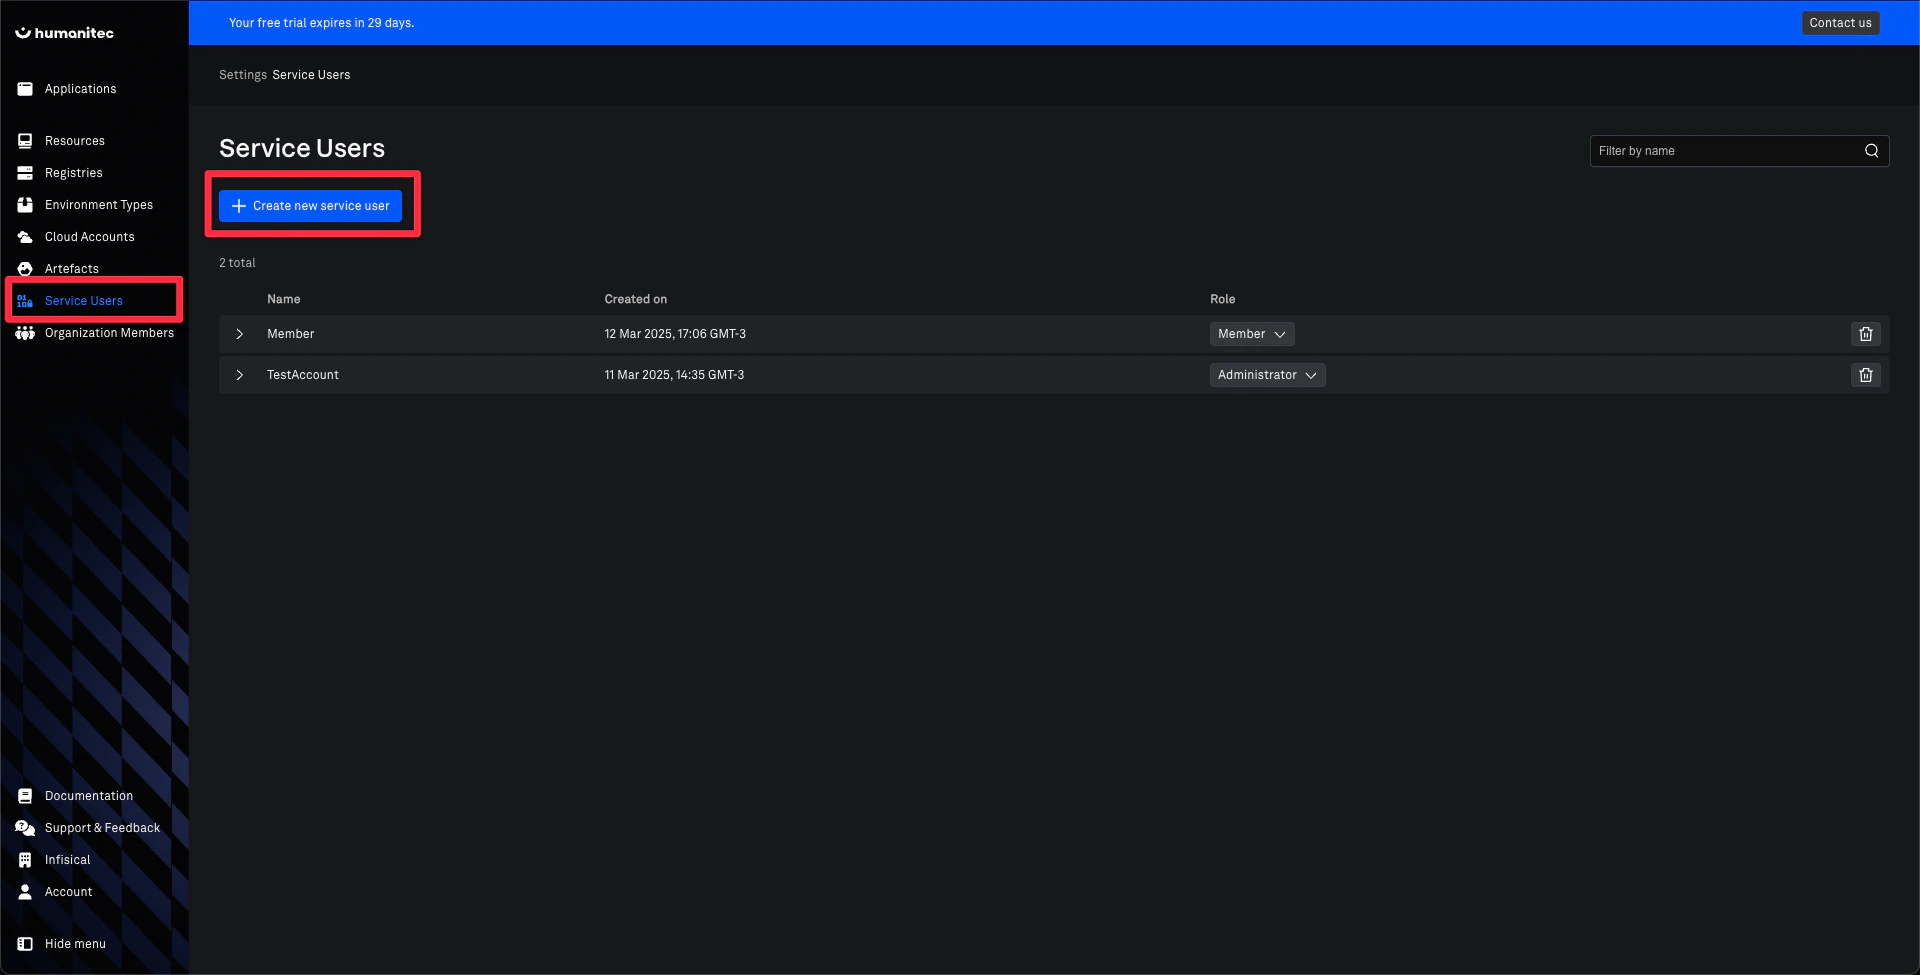
Task: Expand the TestAccount row details
Action: (x=239, y=375)
